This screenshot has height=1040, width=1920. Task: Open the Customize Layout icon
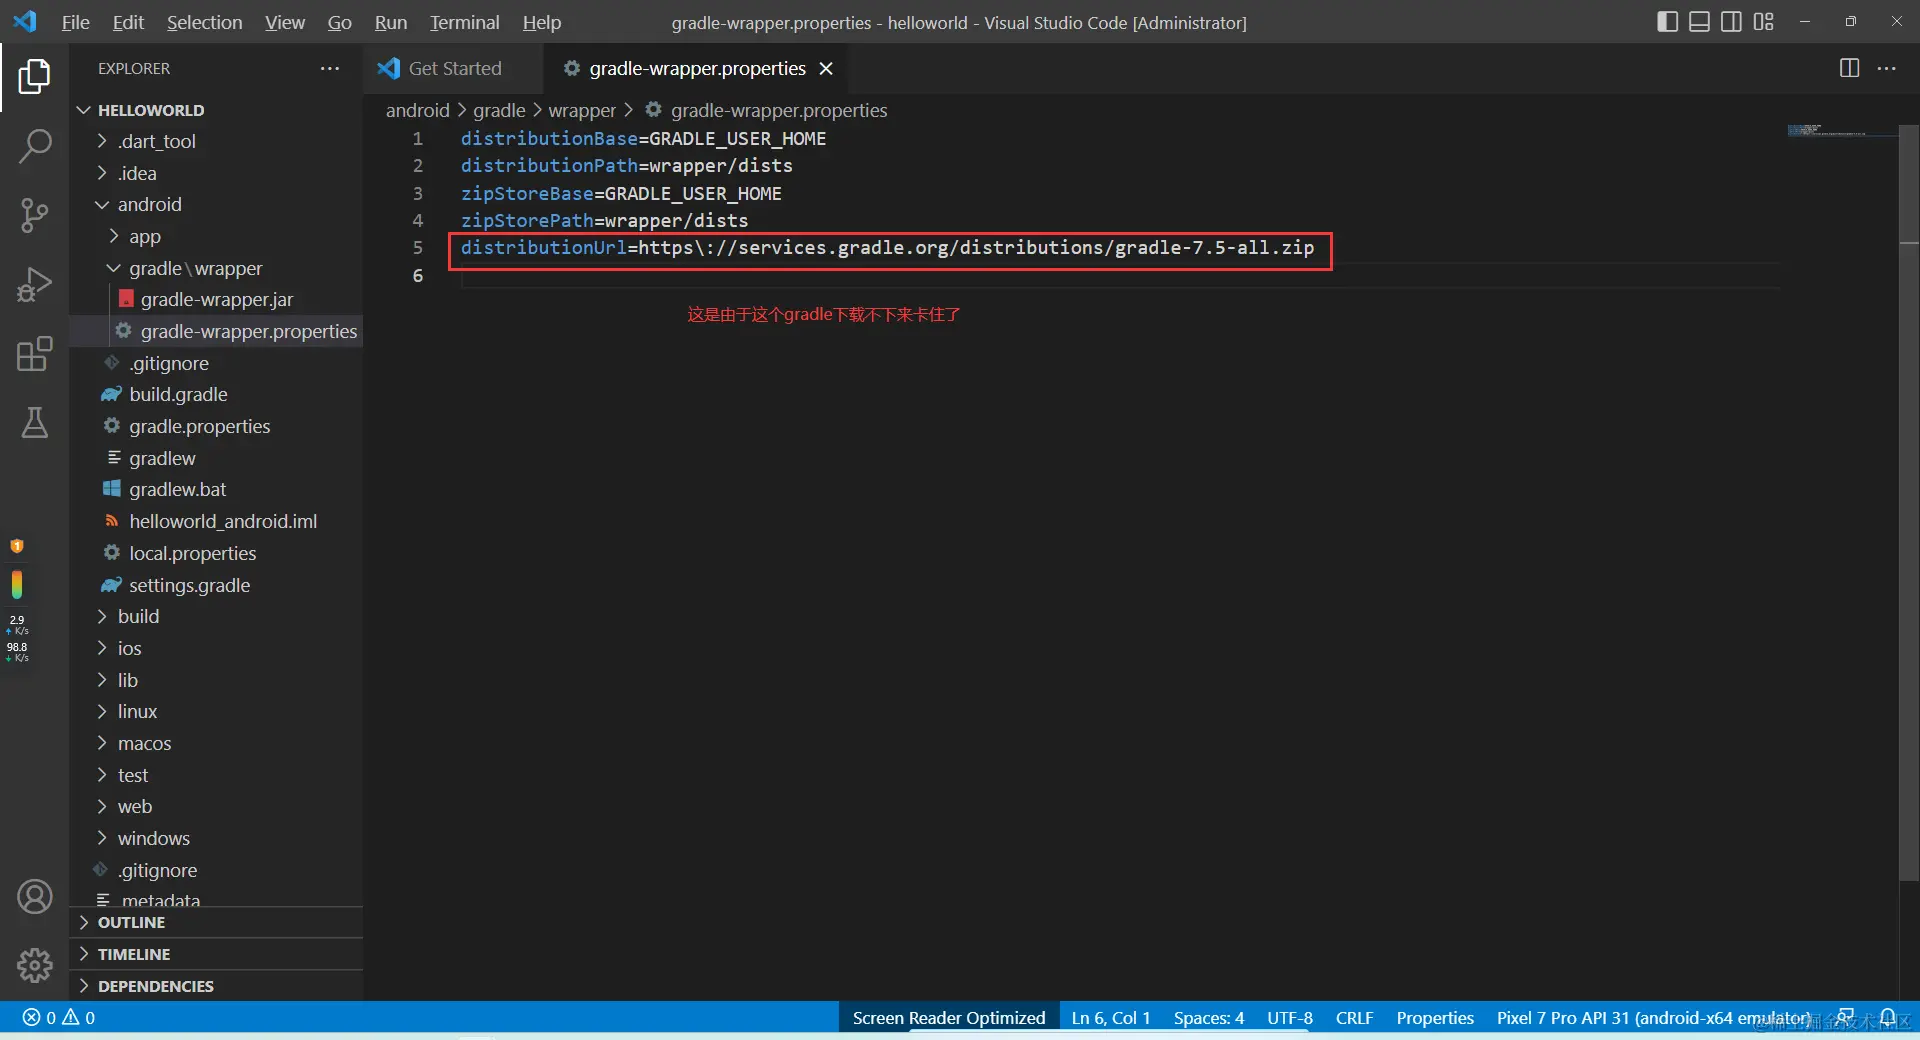[1763, 22]
